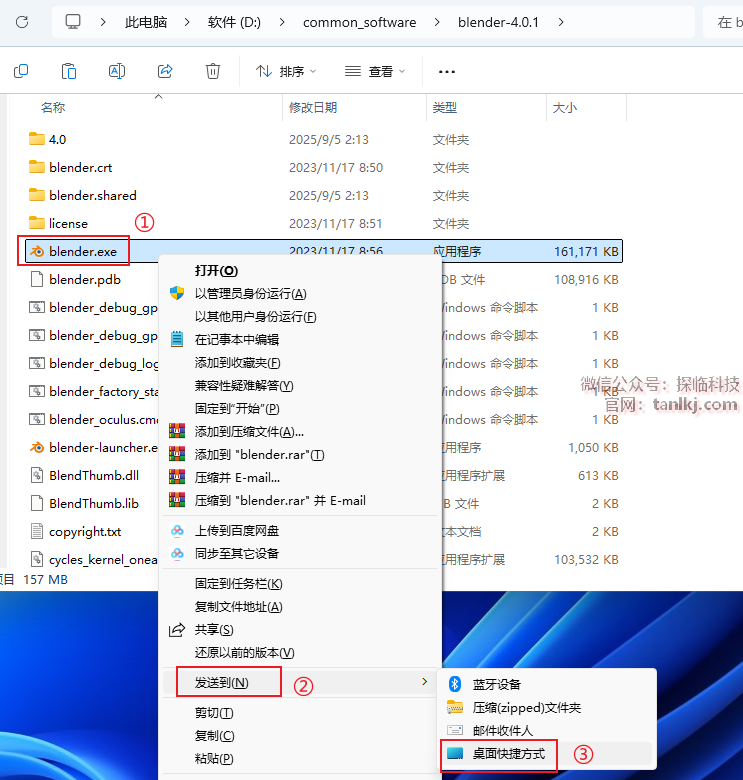Expand chevron after 此电脑 in breadcrumb
The height and width of the screenshot is (780, 743).
pyautogui.click(x=187, y=22)
